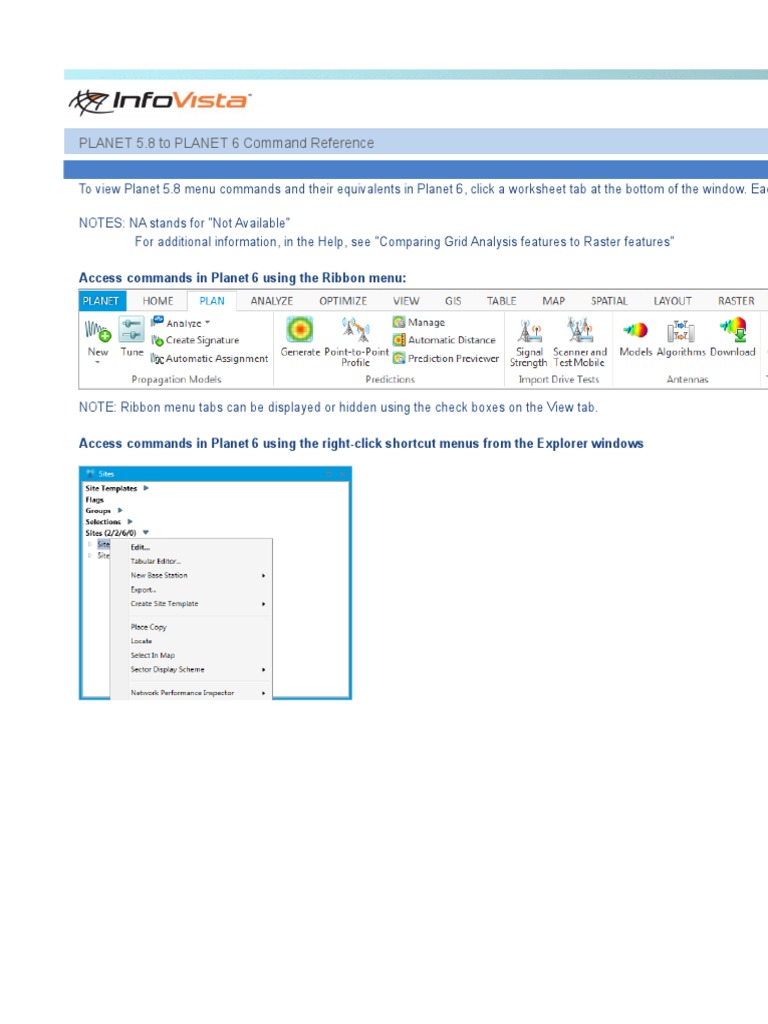
Task: Click the Sites (2/2/6/0) heading text
Action: (x=110, y=533)
